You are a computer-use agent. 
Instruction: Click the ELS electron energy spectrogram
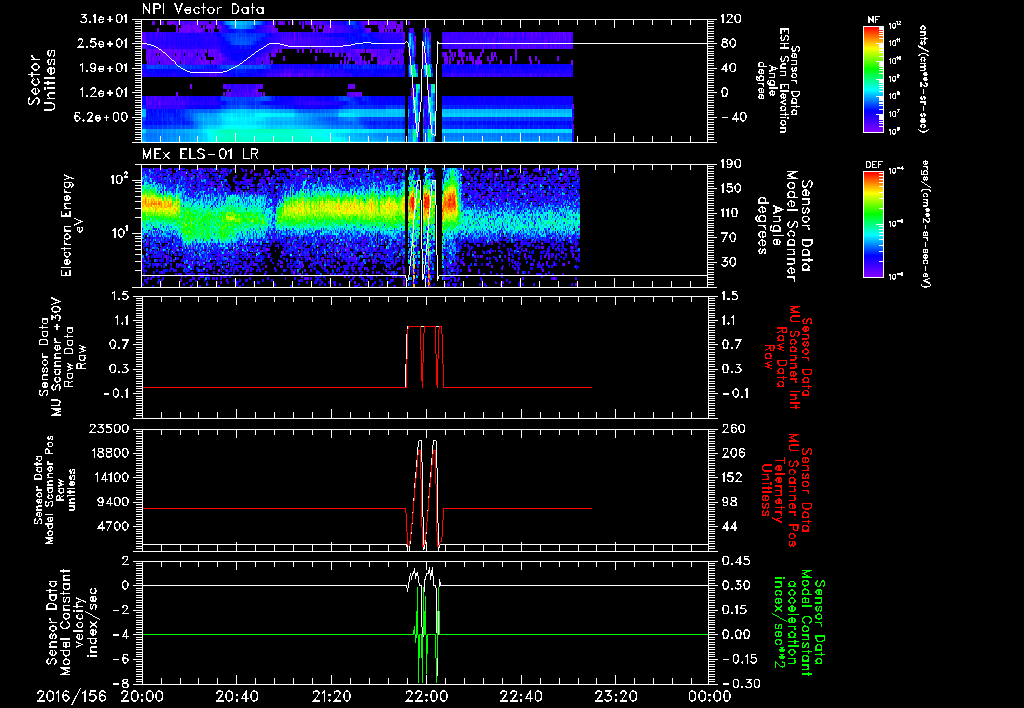click(x=424, y=225)
